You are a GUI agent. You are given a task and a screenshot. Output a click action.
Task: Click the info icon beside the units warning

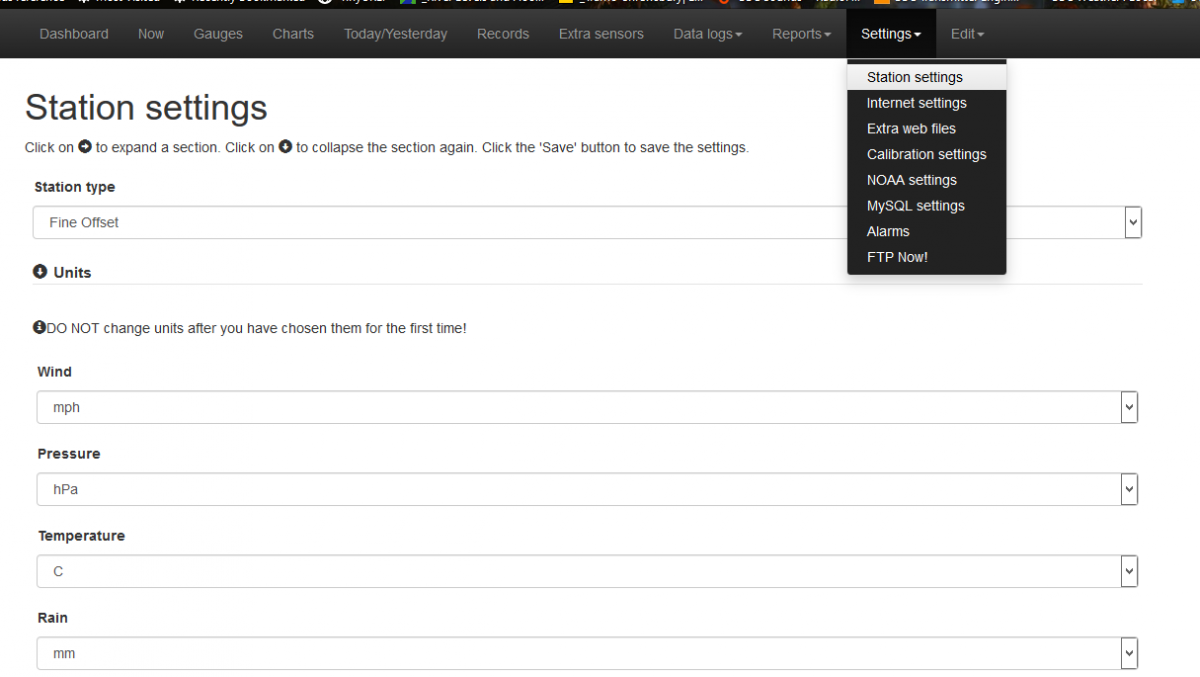click(37, 327)
